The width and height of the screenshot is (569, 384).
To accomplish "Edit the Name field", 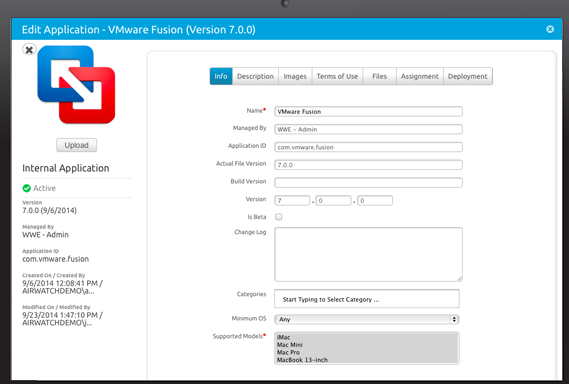I will coord(368,111).
